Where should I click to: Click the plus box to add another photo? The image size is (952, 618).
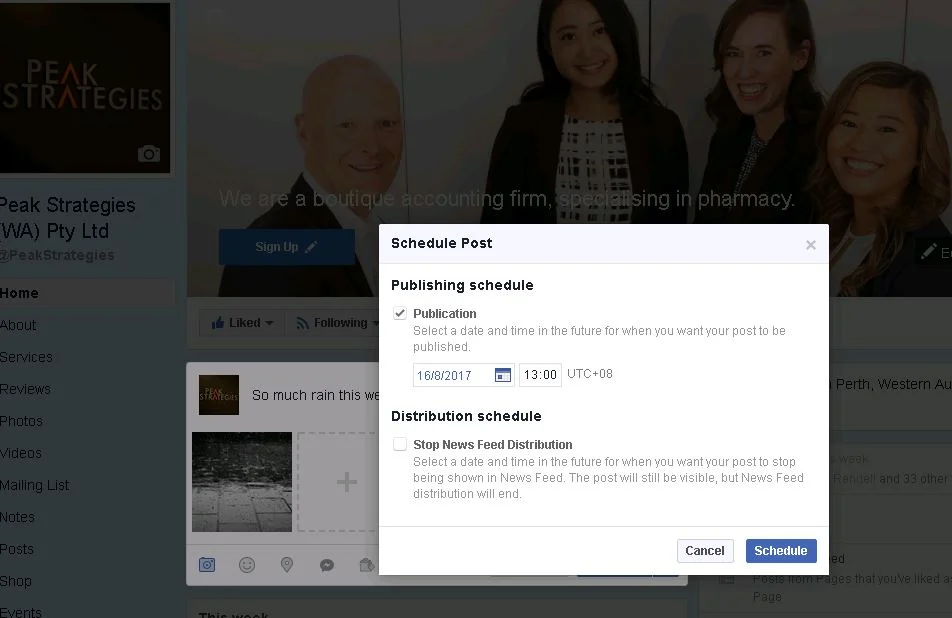coord(340,482)
